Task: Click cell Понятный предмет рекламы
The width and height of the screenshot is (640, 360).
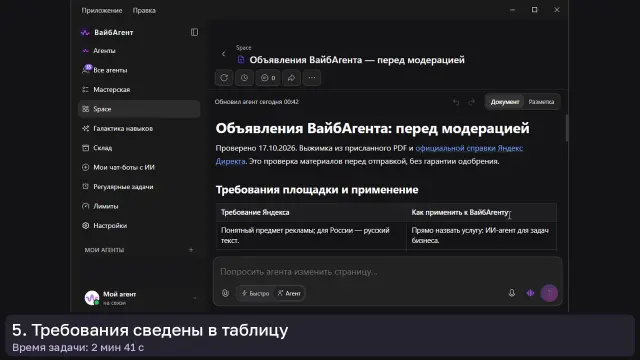Action: click(x=311, y=236)
